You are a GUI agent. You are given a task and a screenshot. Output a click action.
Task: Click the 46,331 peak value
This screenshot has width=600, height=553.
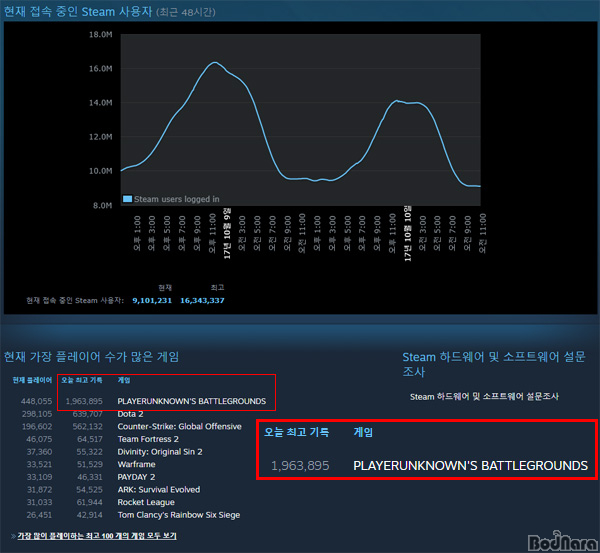(x=90, y=477)
